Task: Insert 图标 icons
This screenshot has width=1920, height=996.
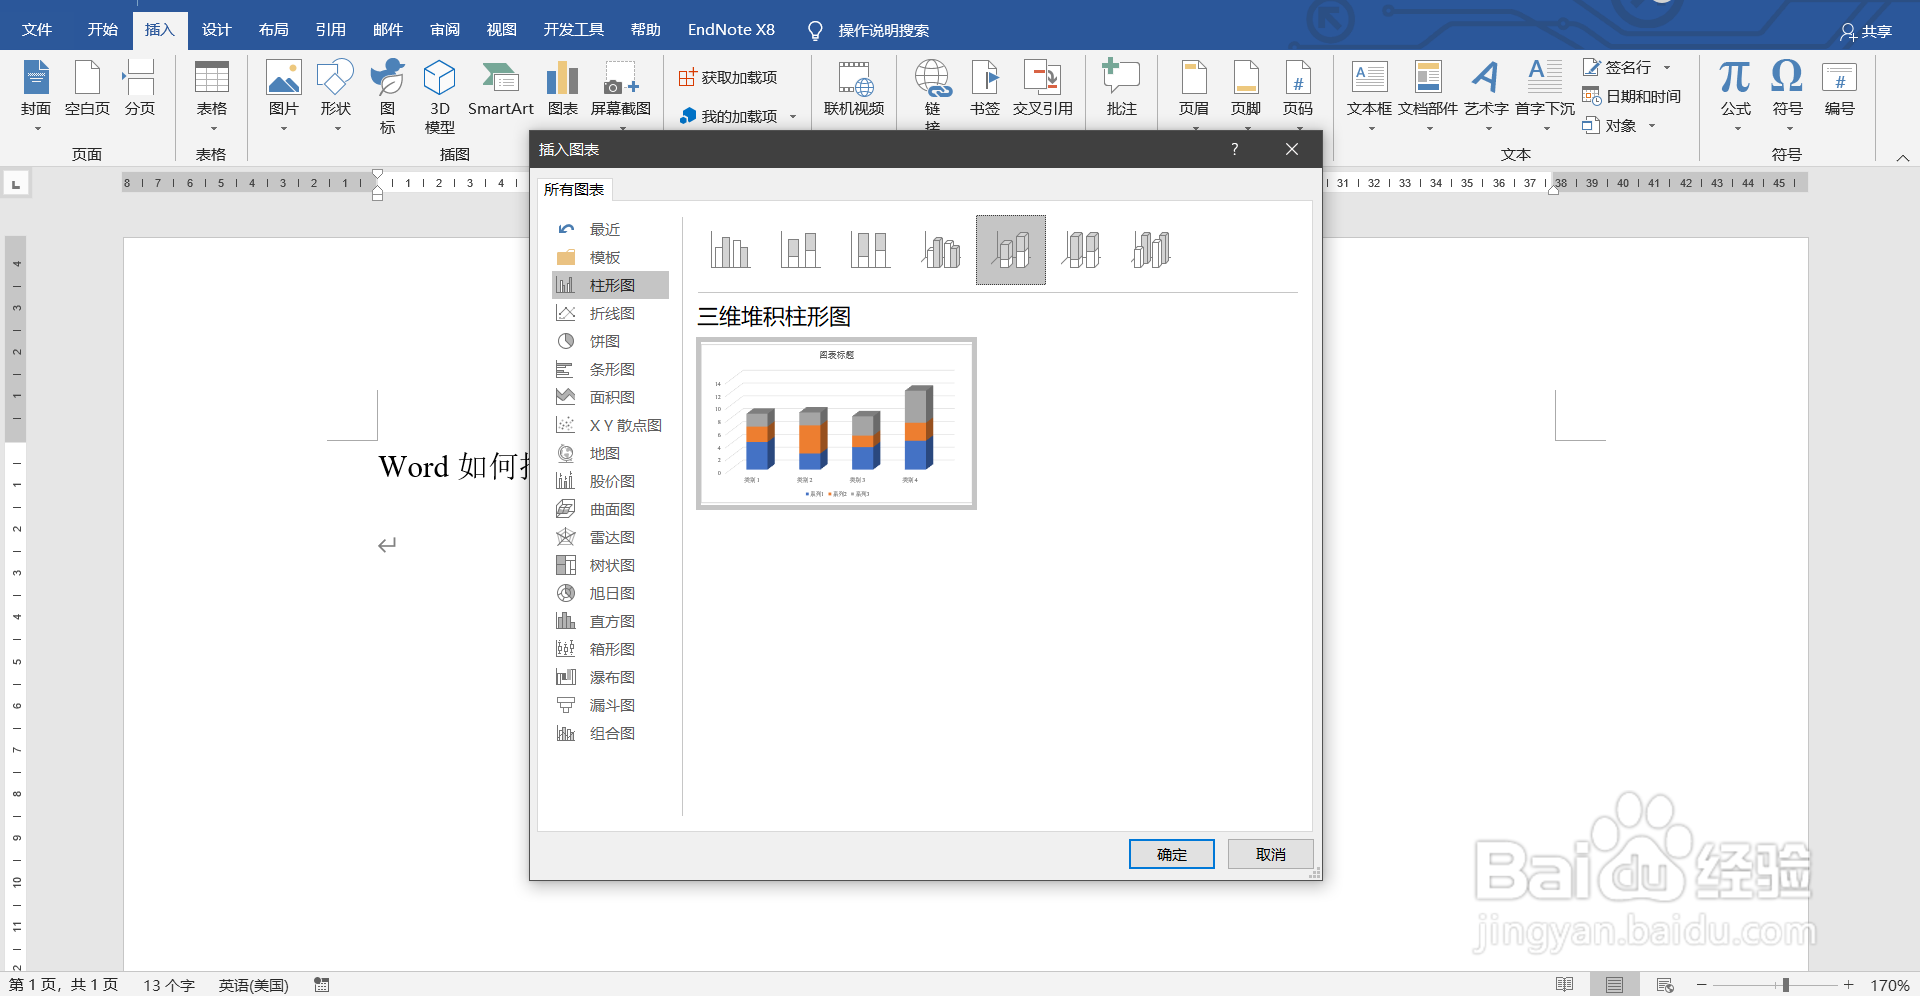Action: pos(387,96)
